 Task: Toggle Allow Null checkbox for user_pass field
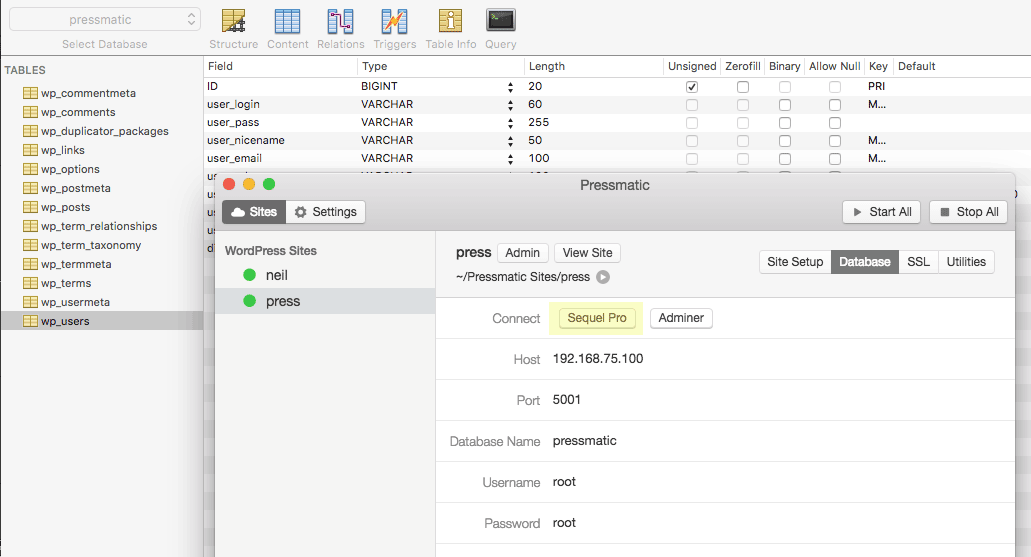834,123
